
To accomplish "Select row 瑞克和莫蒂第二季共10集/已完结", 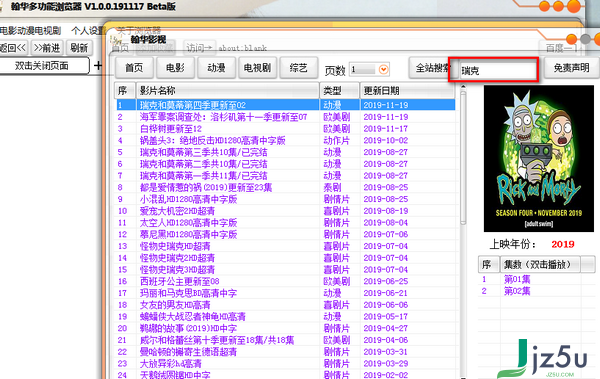I will tap(285, 164).
